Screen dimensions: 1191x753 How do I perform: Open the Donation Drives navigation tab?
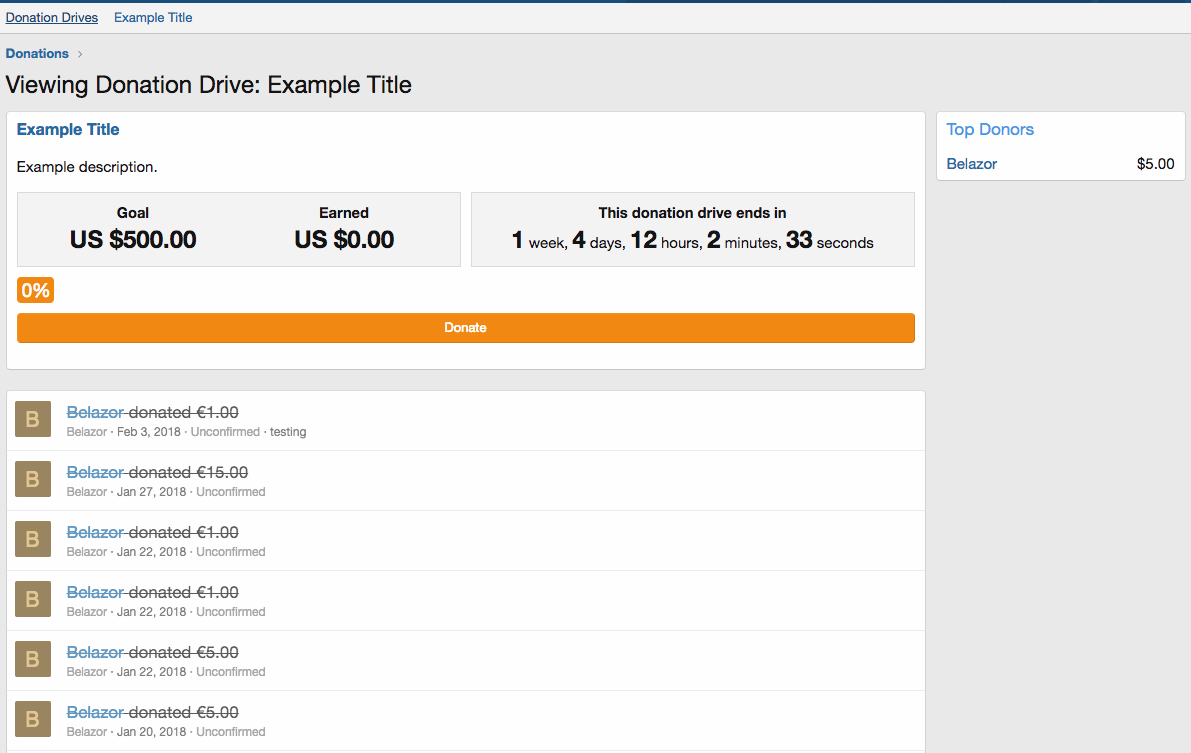(52, 17)
